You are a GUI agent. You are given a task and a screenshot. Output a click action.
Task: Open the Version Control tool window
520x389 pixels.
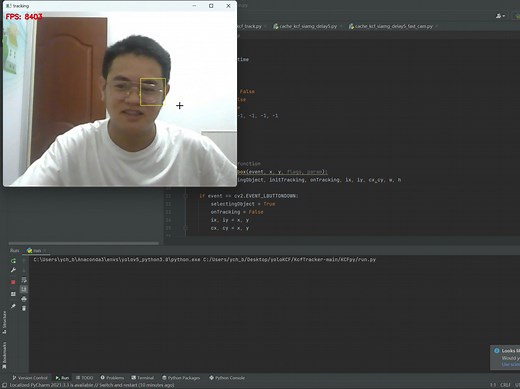30,378
